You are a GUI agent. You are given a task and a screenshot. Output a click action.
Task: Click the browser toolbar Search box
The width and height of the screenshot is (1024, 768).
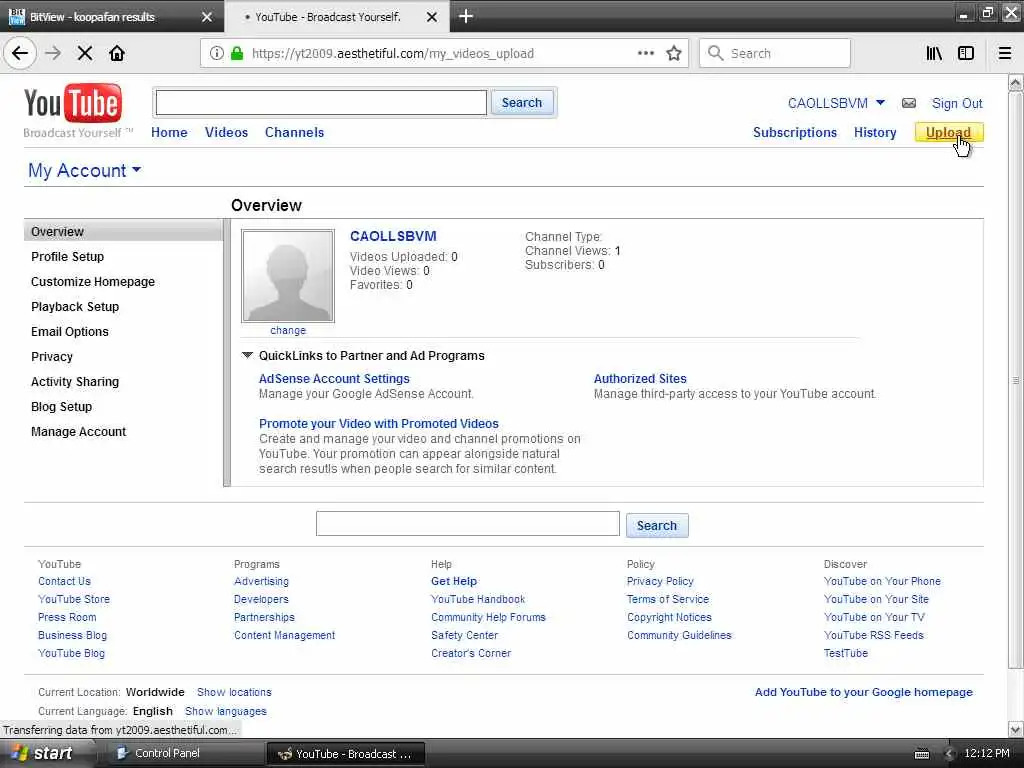[775, 53]
